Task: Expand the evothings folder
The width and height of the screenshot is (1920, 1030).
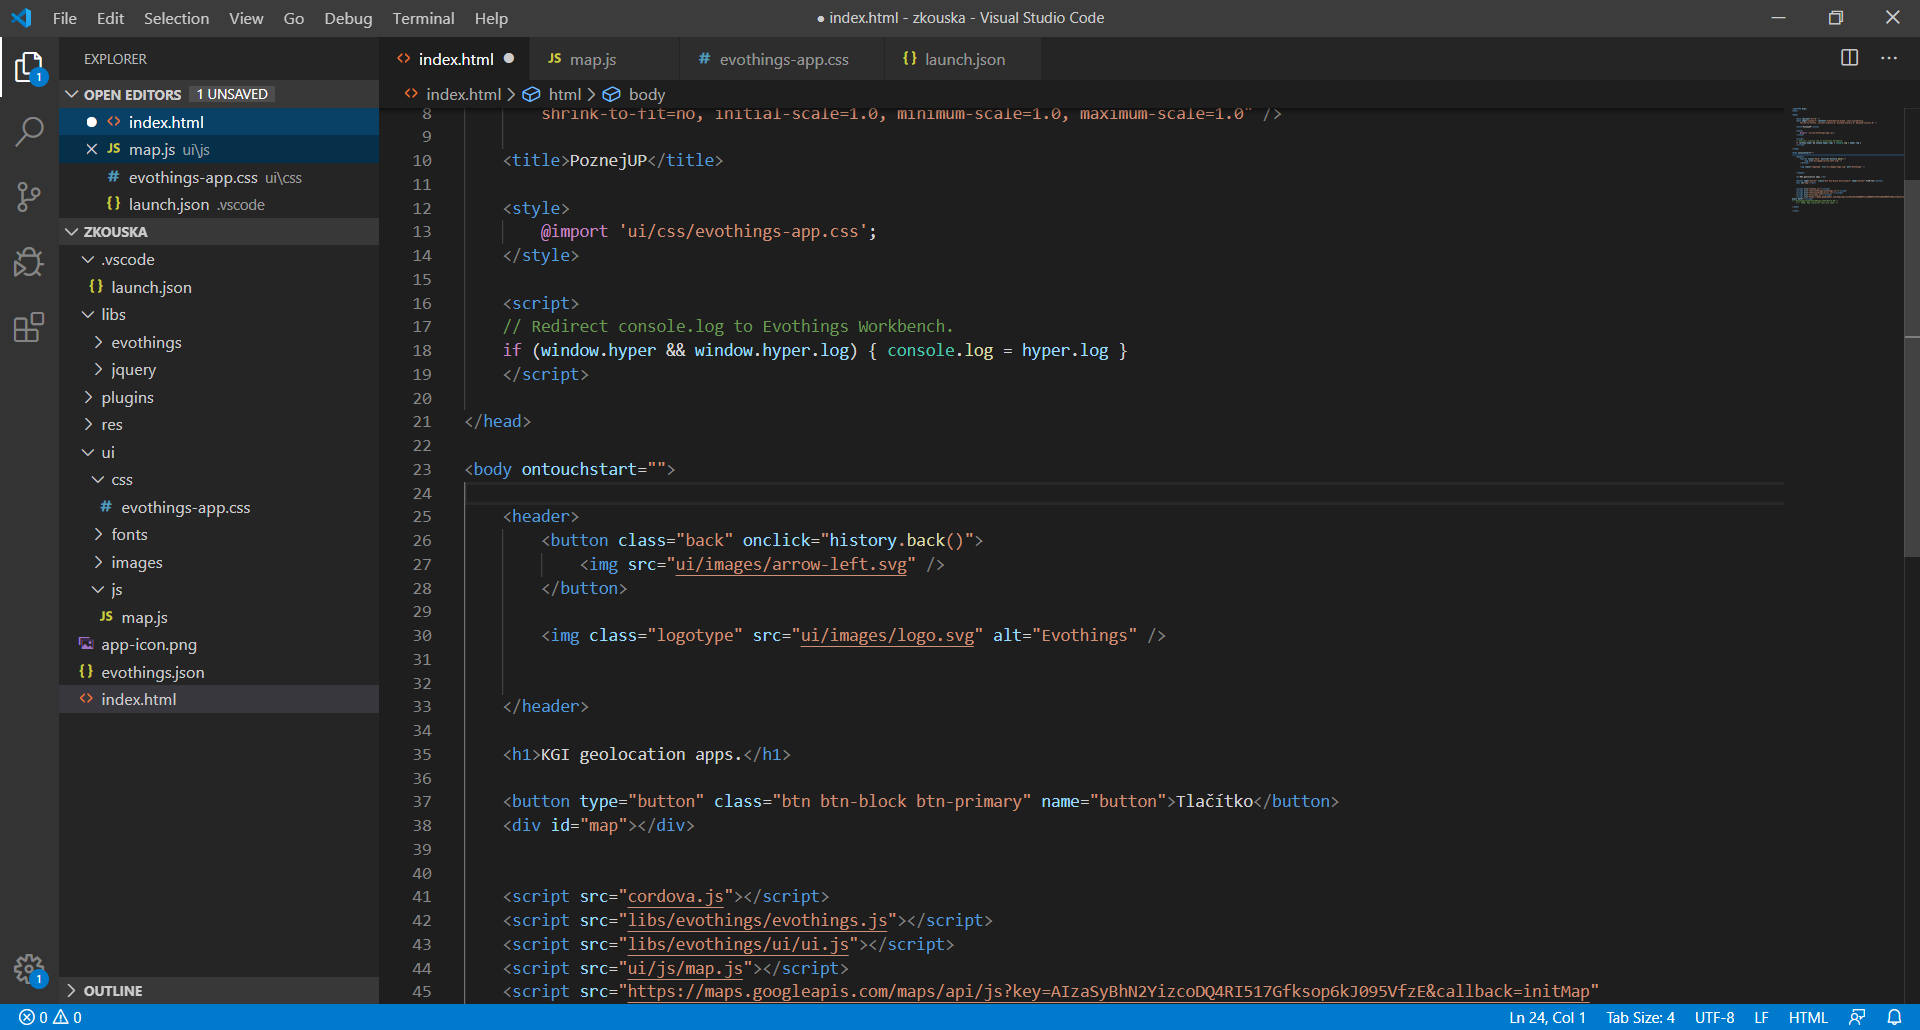Action: point(98,342)
